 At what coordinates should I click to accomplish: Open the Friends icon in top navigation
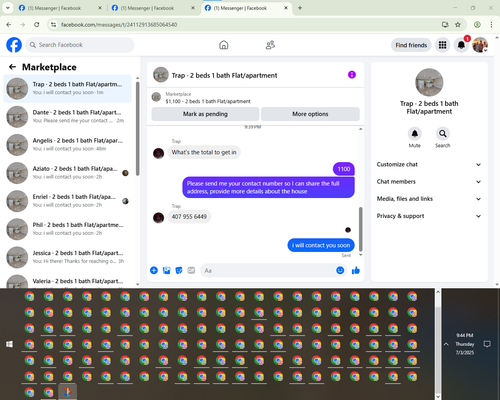pos(270,45)
